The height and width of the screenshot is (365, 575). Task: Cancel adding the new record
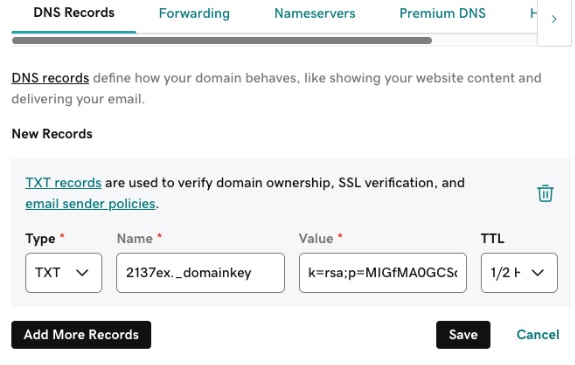(x=538, y=335)
